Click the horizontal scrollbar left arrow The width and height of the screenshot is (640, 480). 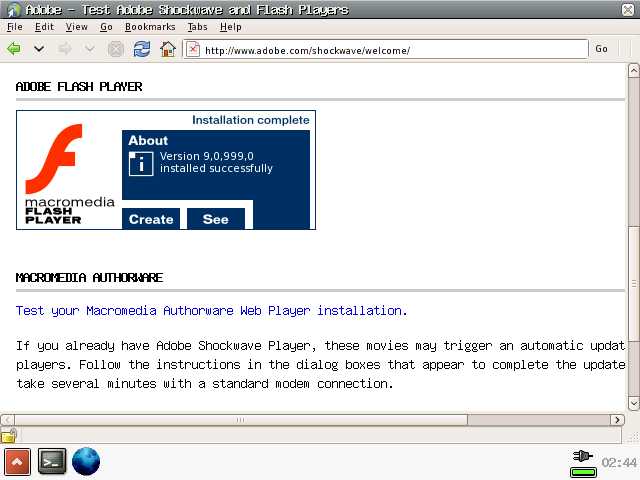tap(7, 420)
